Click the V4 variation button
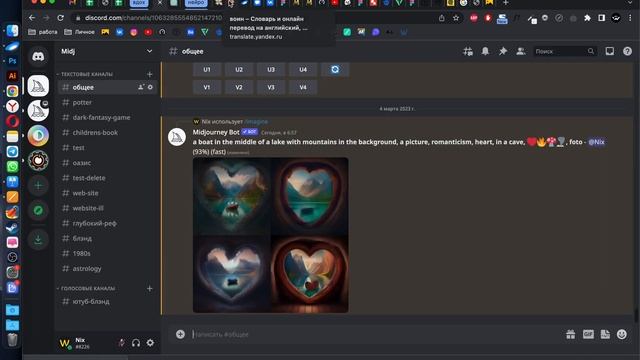This screenshot has width=640, height=360. pyautogui.click(x=303, y=87)
